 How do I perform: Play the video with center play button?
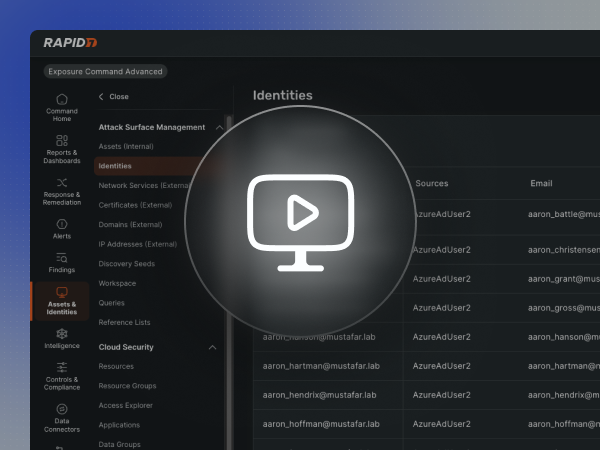(299, 213)
